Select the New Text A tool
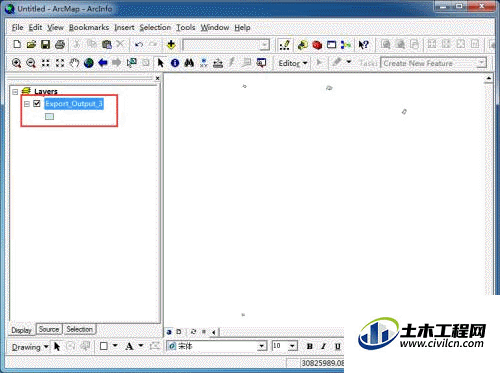Viewport: 500px width, 373px height. (x=129, y=346)
